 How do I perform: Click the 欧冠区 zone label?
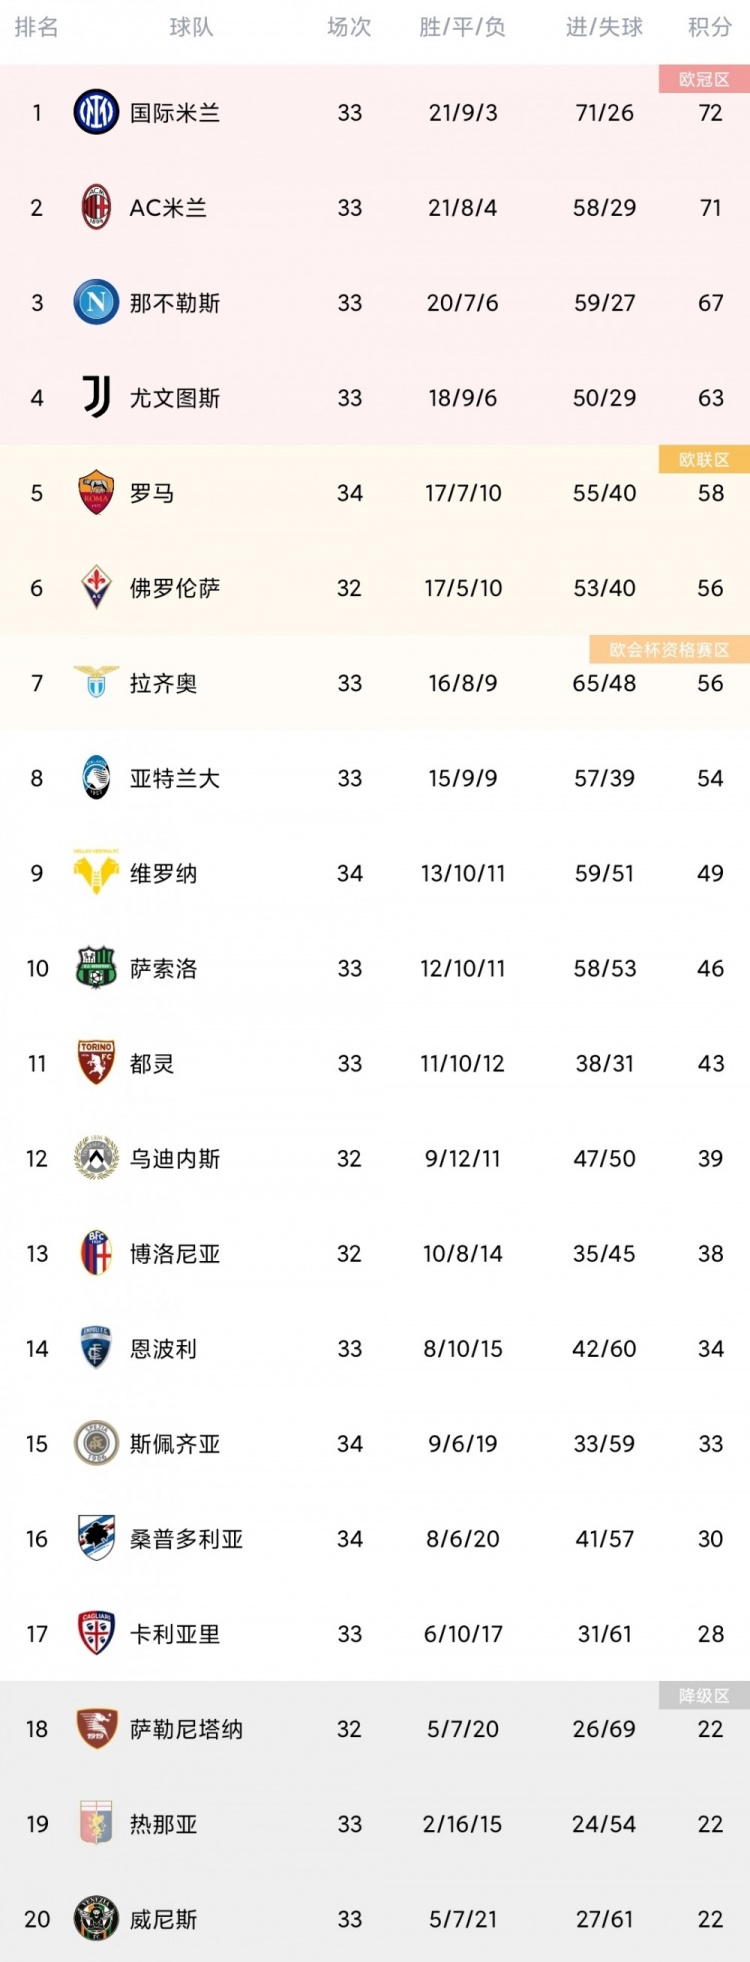pos(704,80)
